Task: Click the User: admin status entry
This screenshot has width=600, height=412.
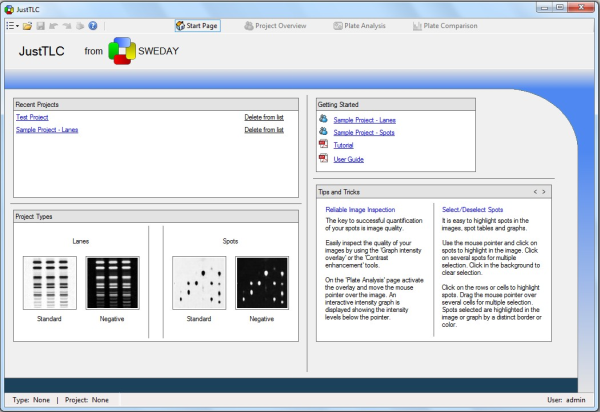Action: pos(566,400)
